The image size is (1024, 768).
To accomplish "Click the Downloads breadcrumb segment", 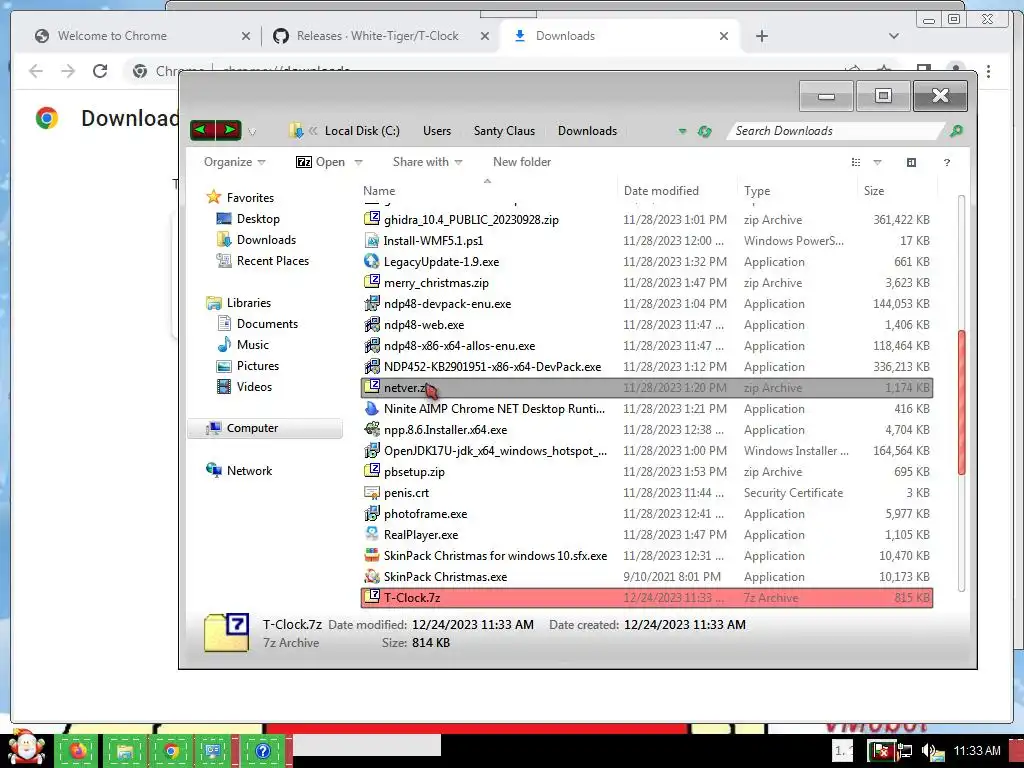I will (587, 131).
